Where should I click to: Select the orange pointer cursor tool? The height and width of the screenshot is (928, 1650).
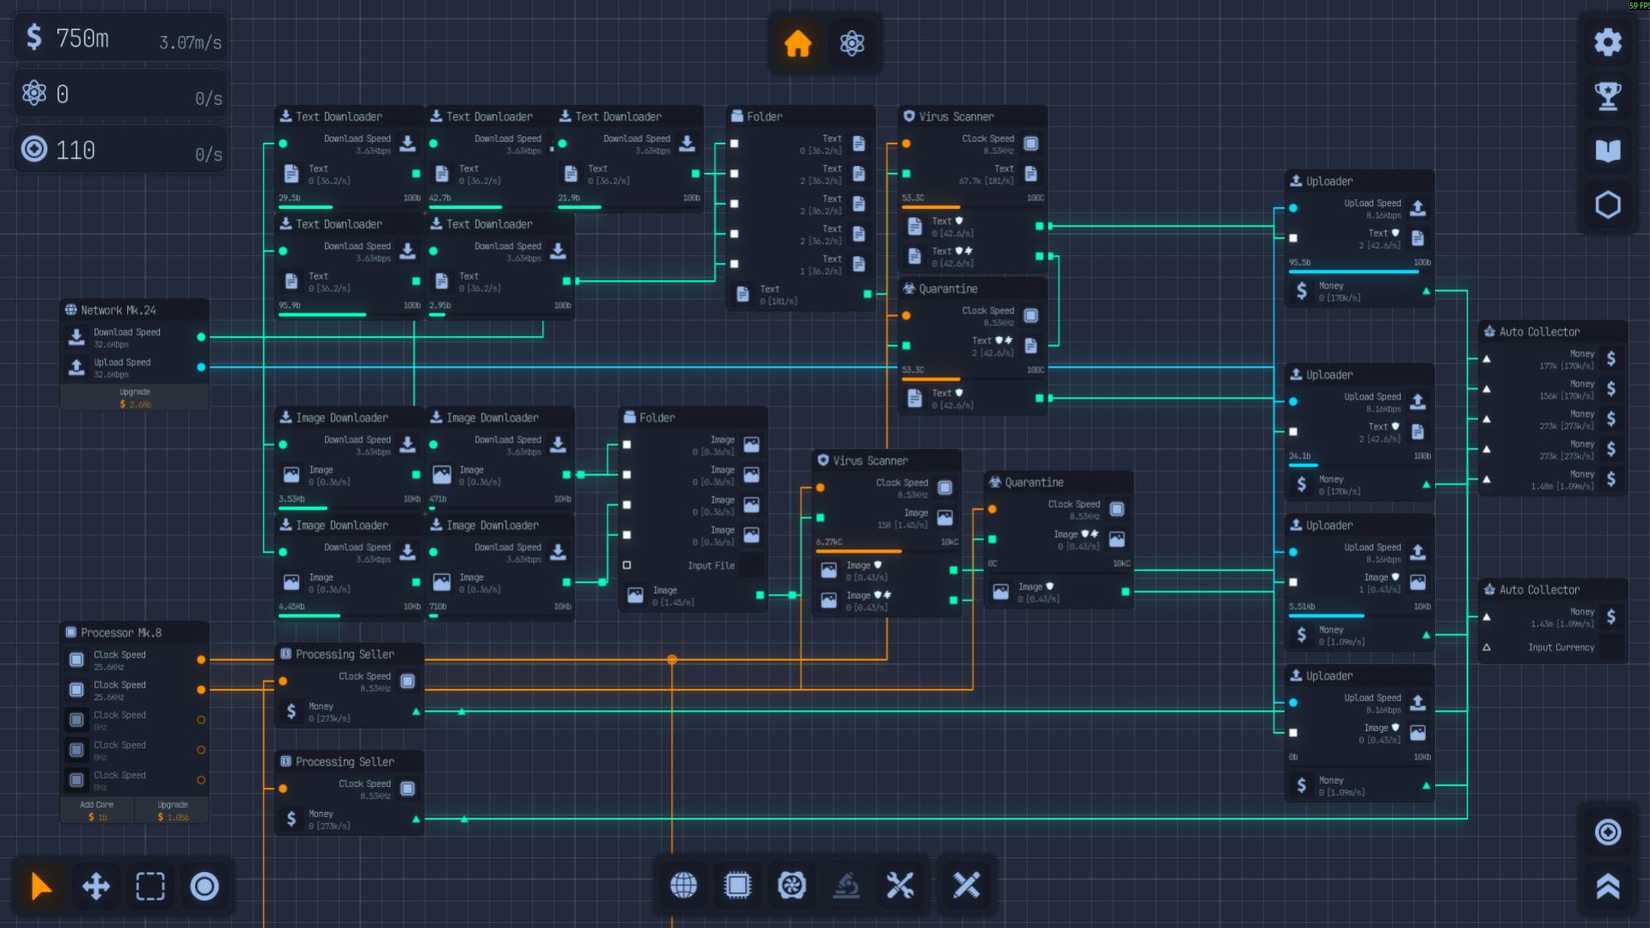click(x=41, y=886)
